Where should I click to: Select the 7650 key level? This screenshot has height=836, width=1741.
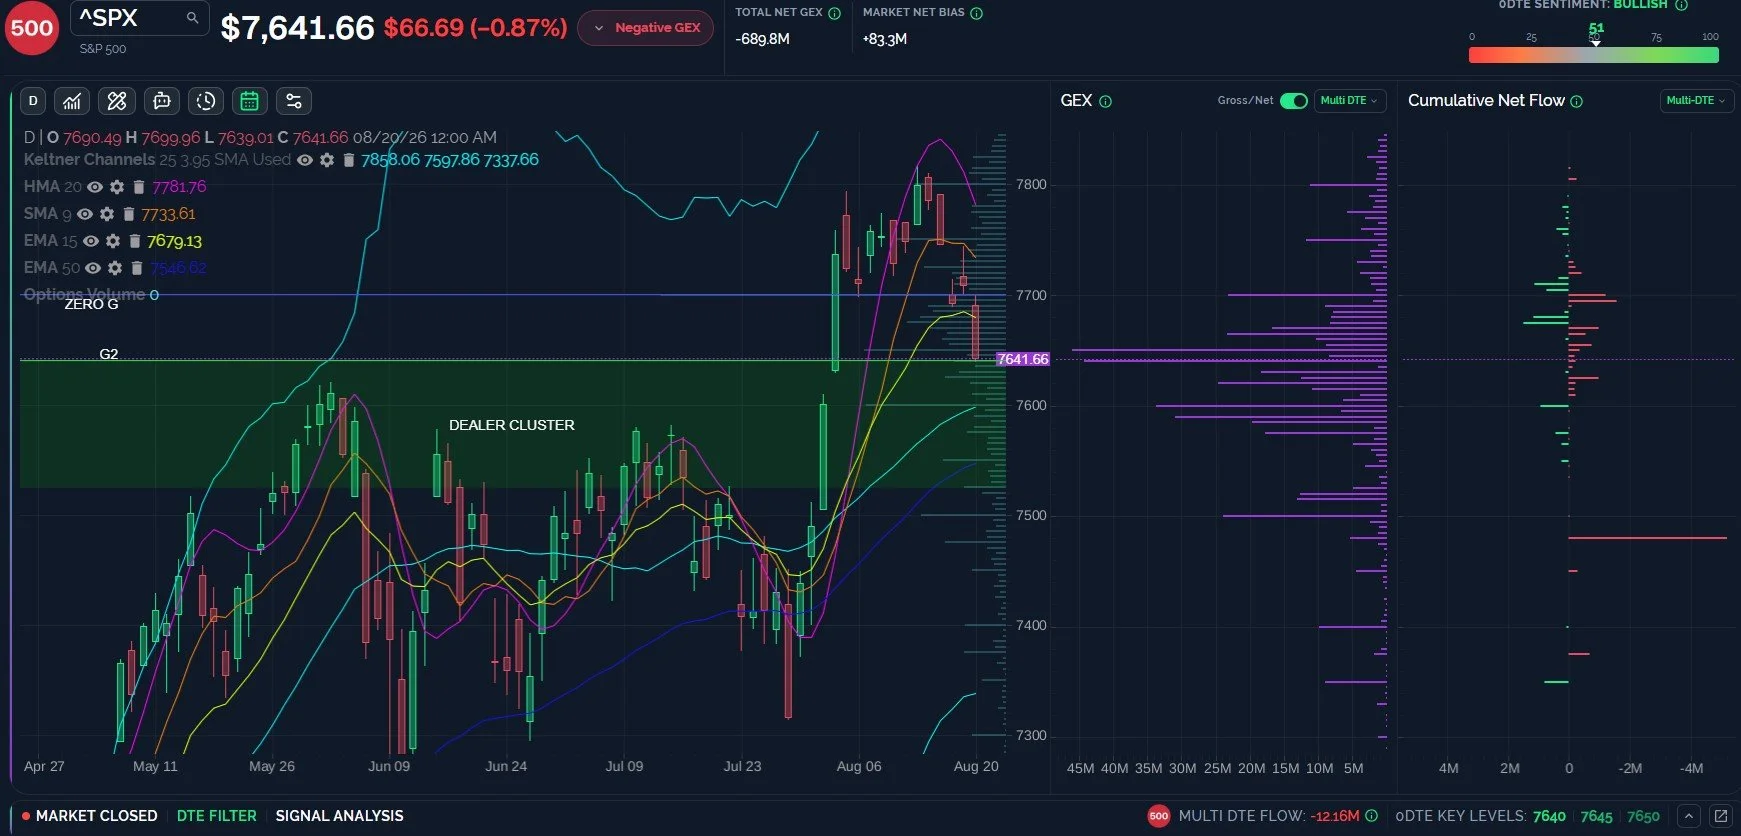pos(1643,816)
